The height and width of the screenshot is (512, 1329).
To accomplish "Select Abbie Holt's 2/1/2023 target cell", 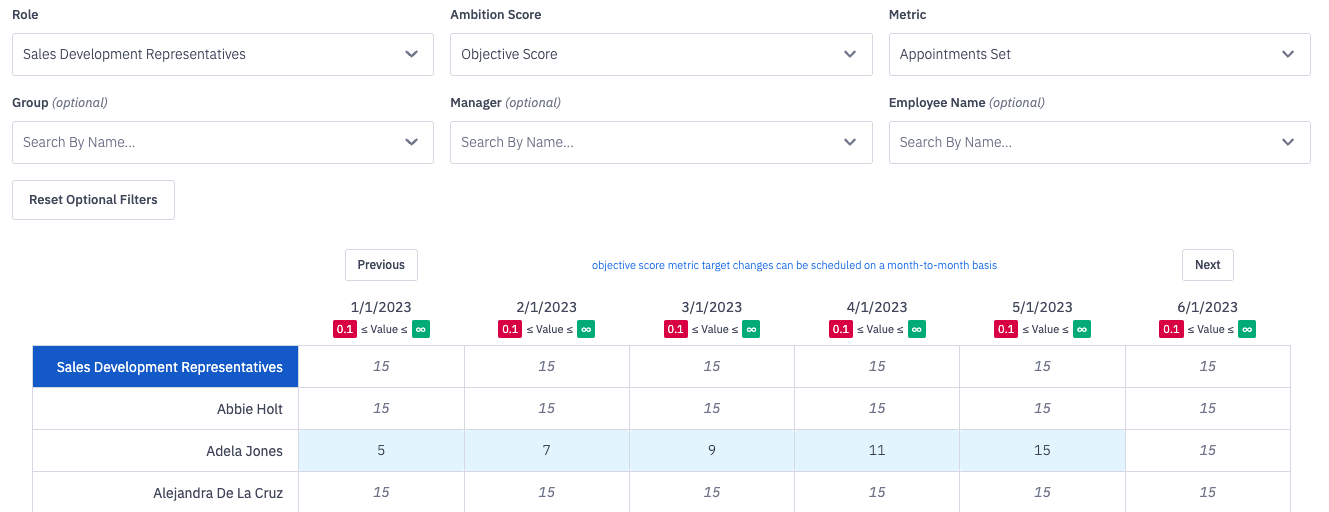I will click(546, 409).
